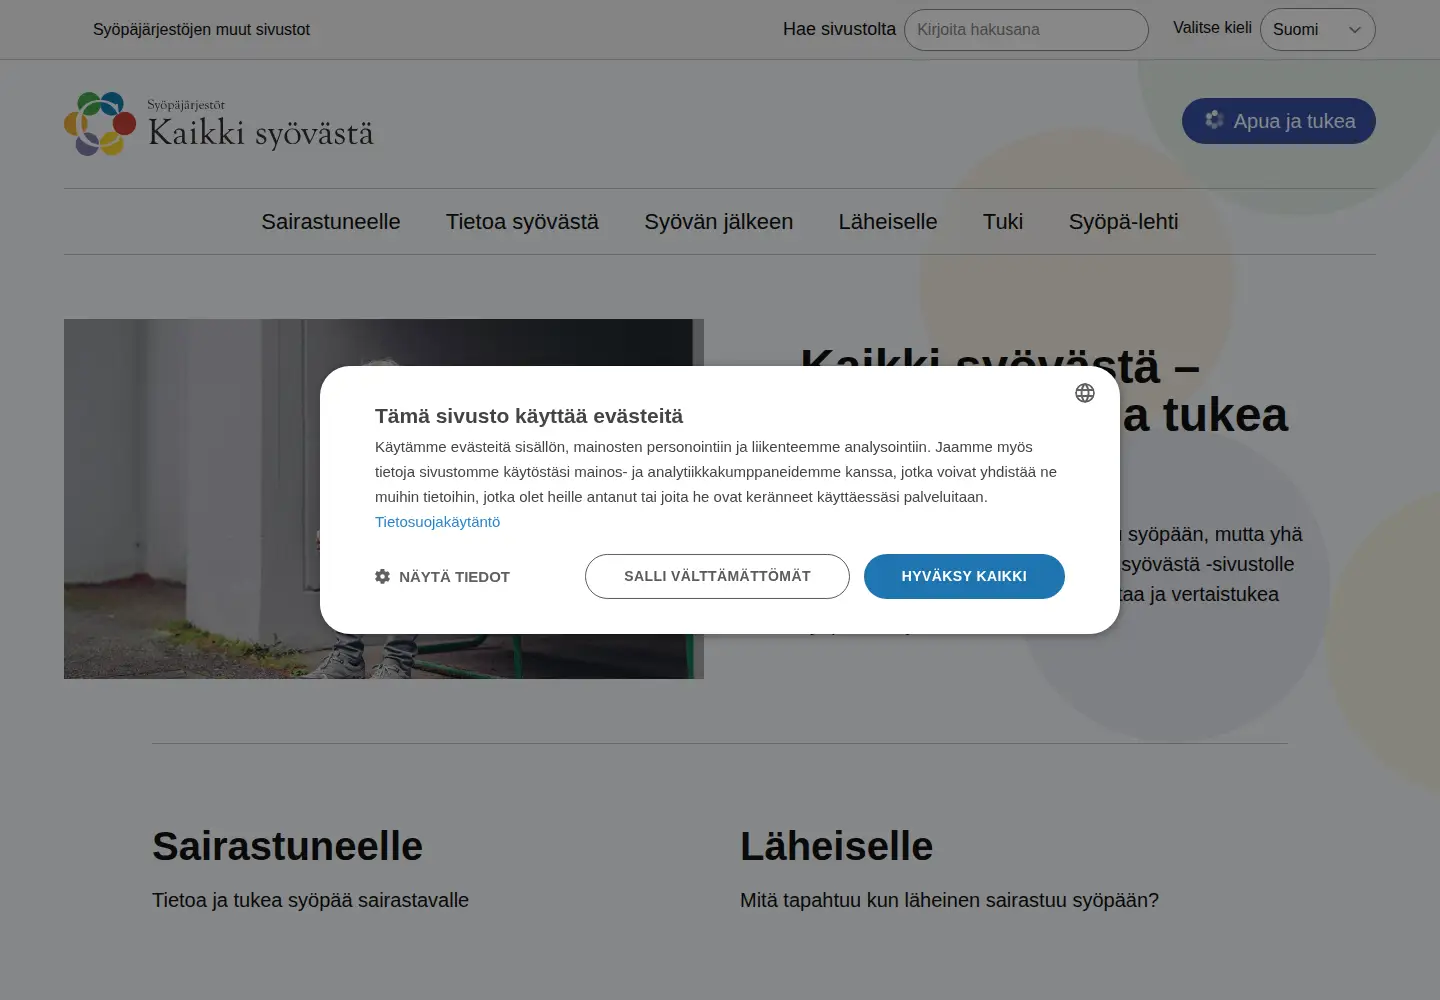The width and height of the screenshot is (1440, 1000).
Task: Click the Apua ja tukea button
Action: pyautogui.click(x=1279, y=121)
